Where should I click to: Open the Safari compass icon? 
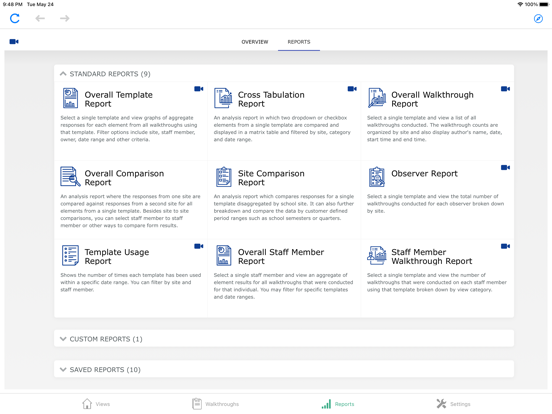point(538,19)
